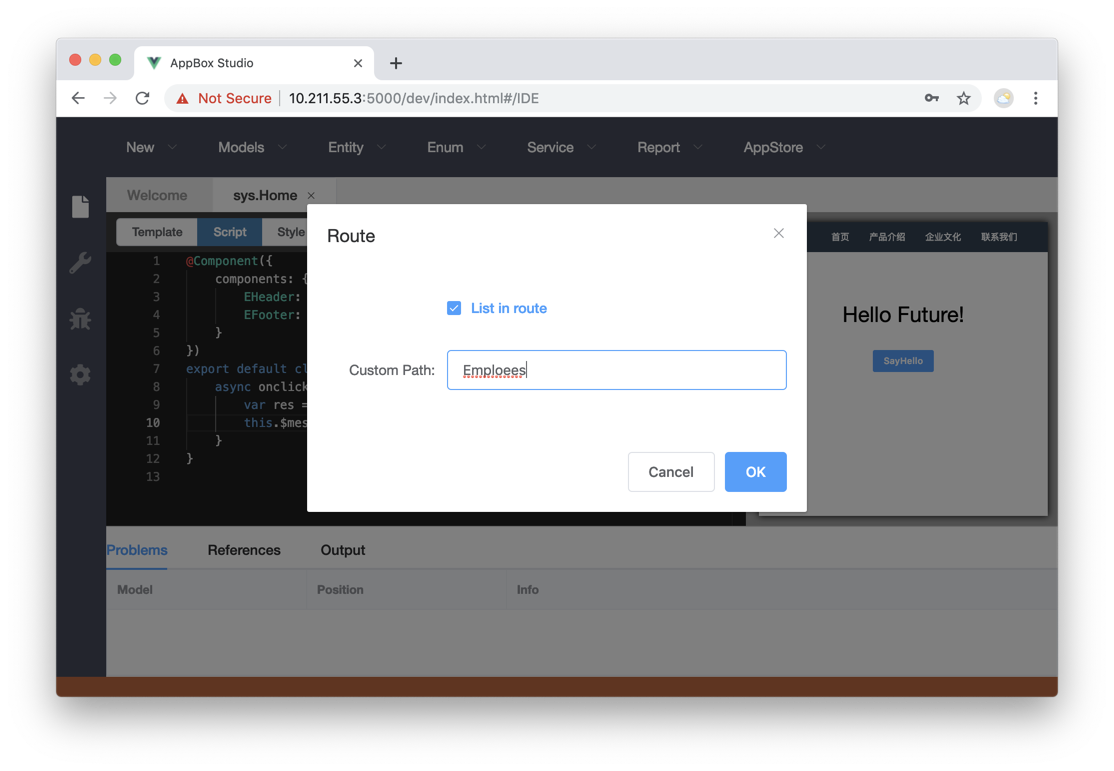This screenshot has width=1114, height=771.
Task: Switch to the Template view
Action: click(157, 232)
